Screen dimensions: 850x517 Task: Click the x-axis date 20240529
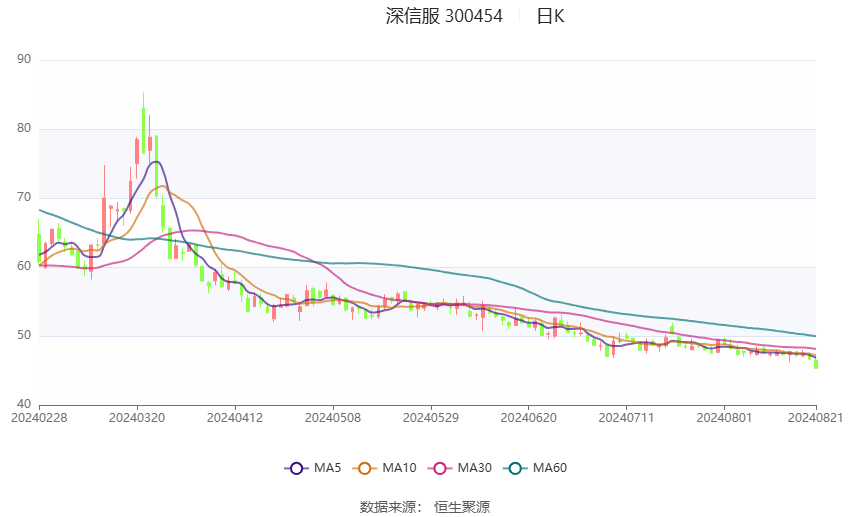click(x=431, y=418)
